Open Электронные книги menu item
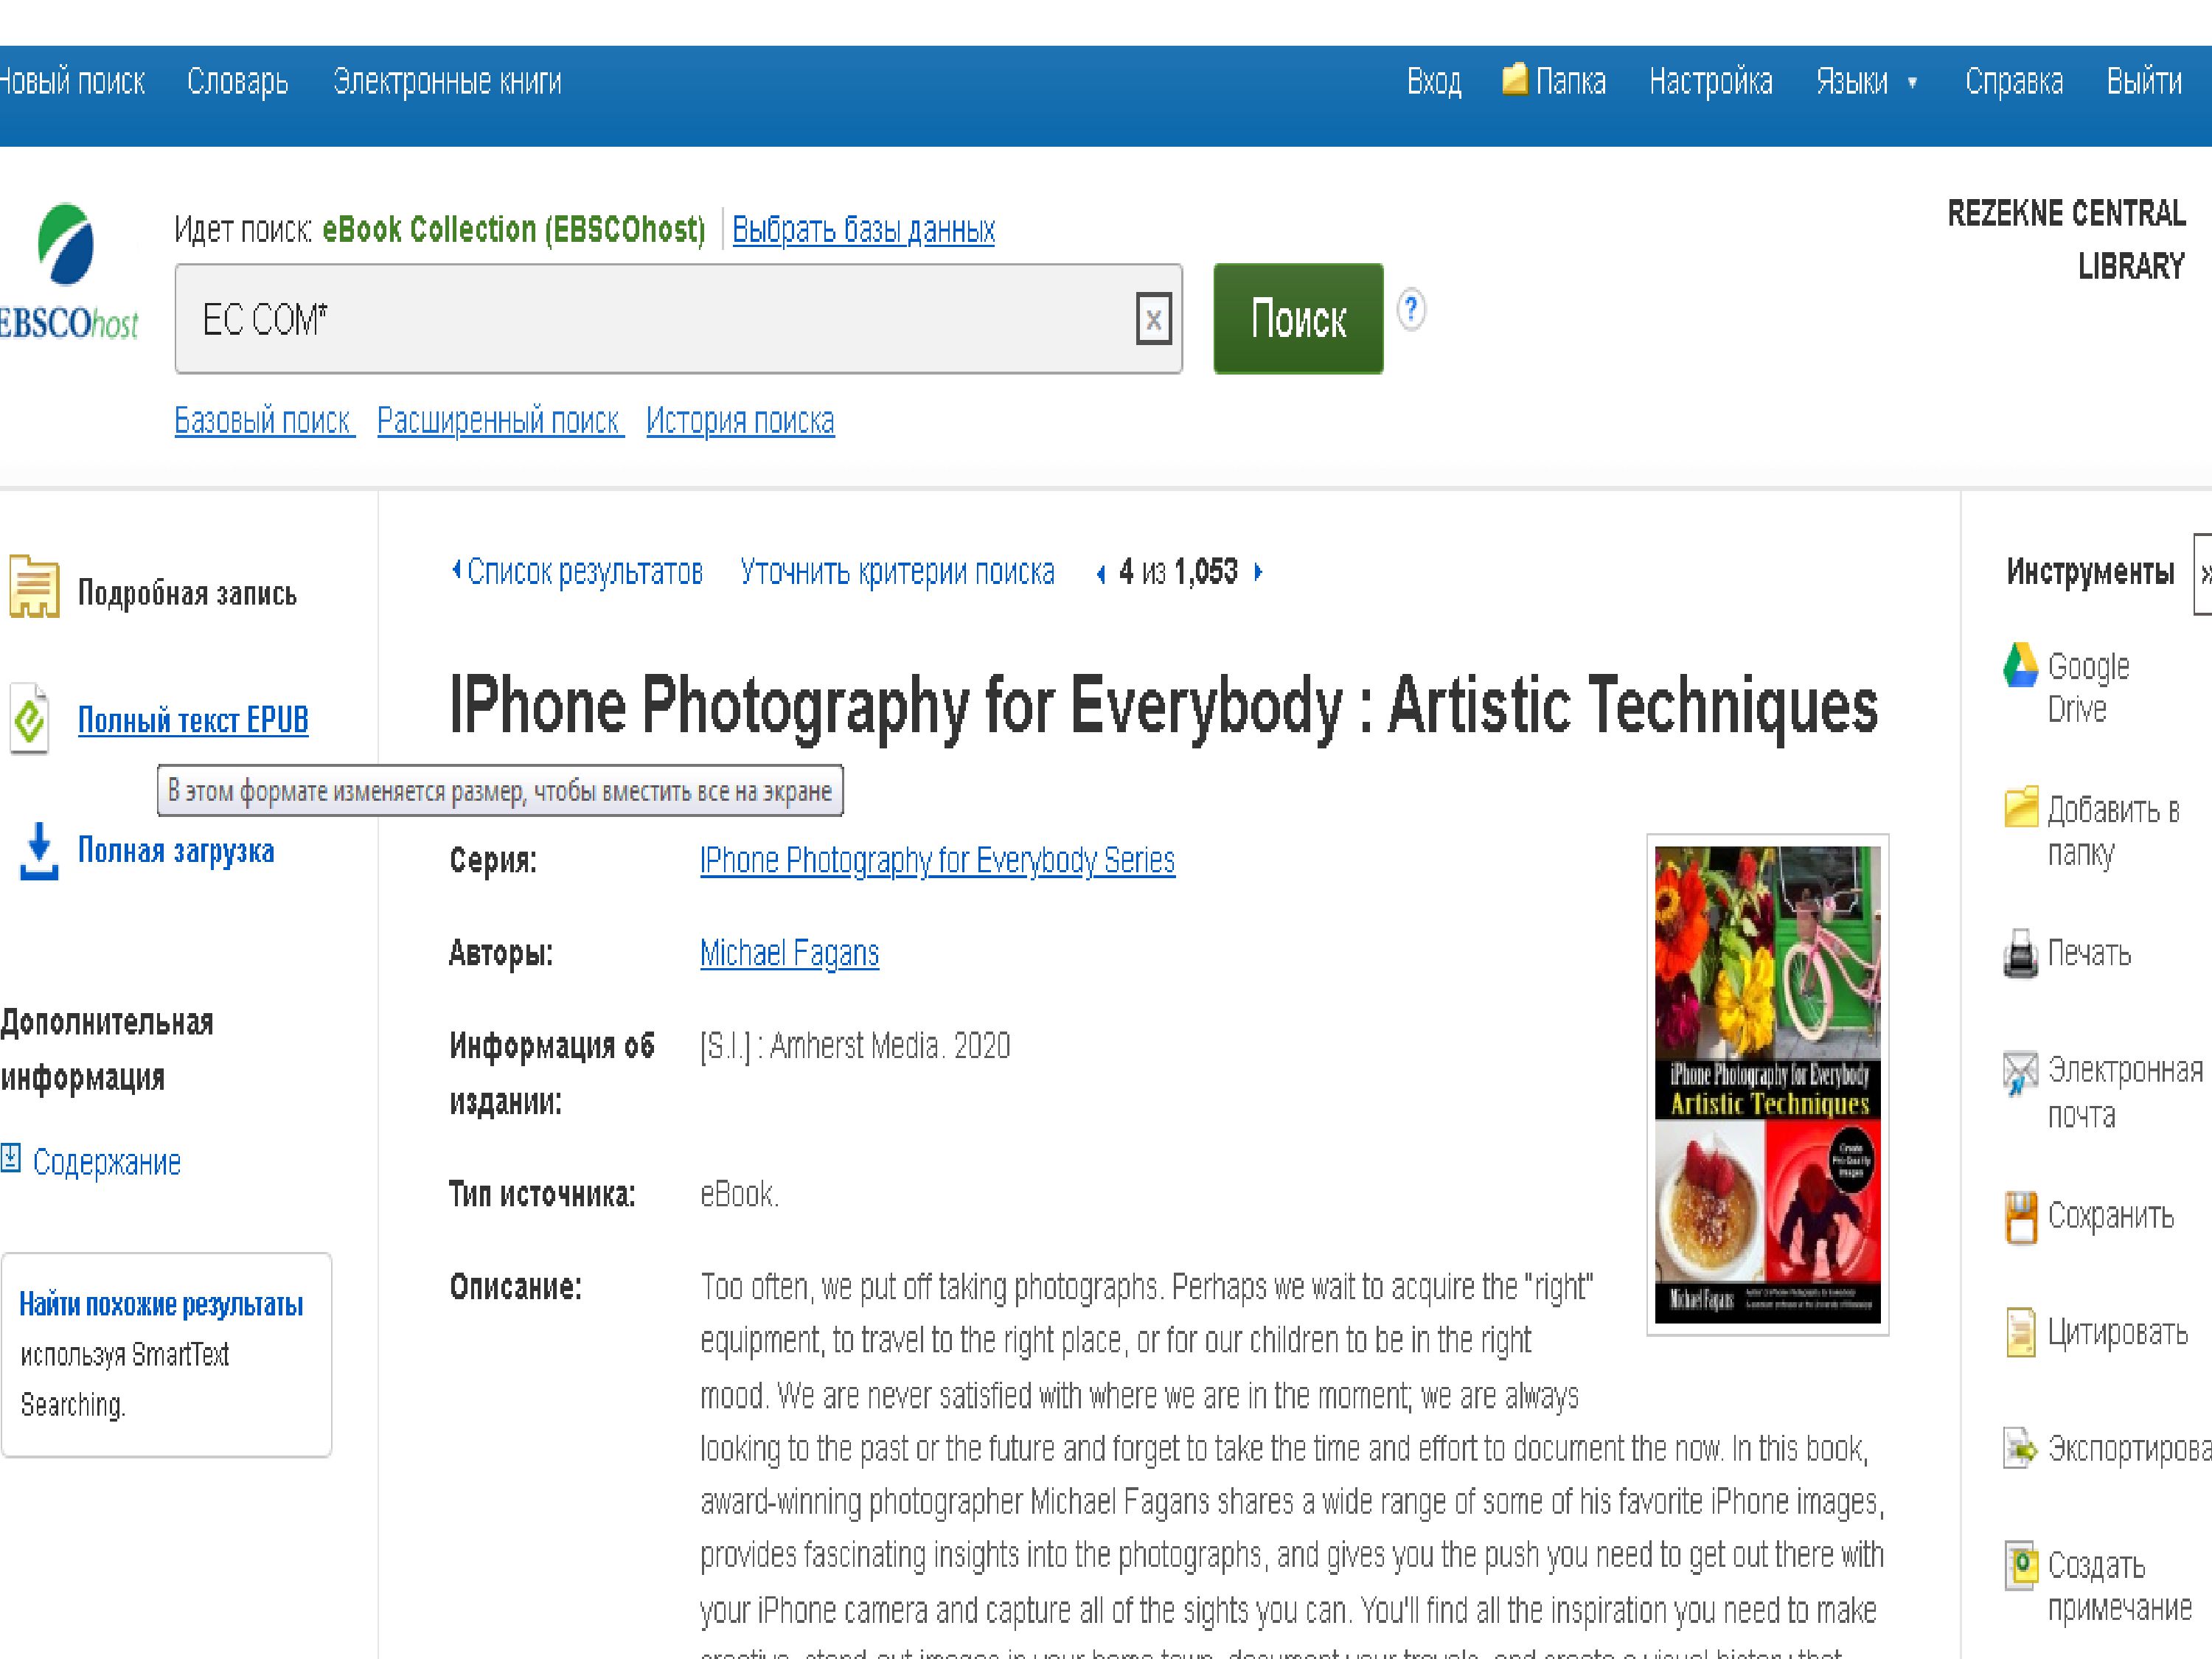This screenshot has height=1659, width=2212. (x=447, y=81)
